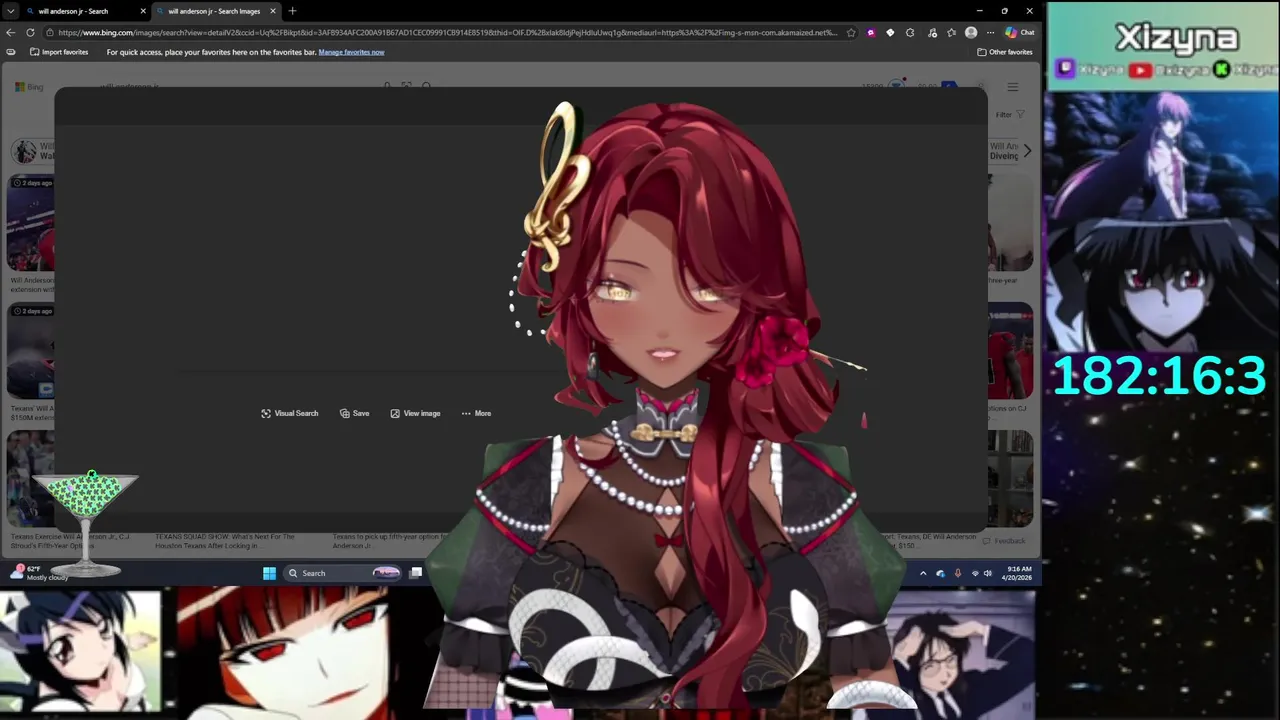Screen dimensions: 1280x720
Task: Open Bing logo home link
Action: 29,87
